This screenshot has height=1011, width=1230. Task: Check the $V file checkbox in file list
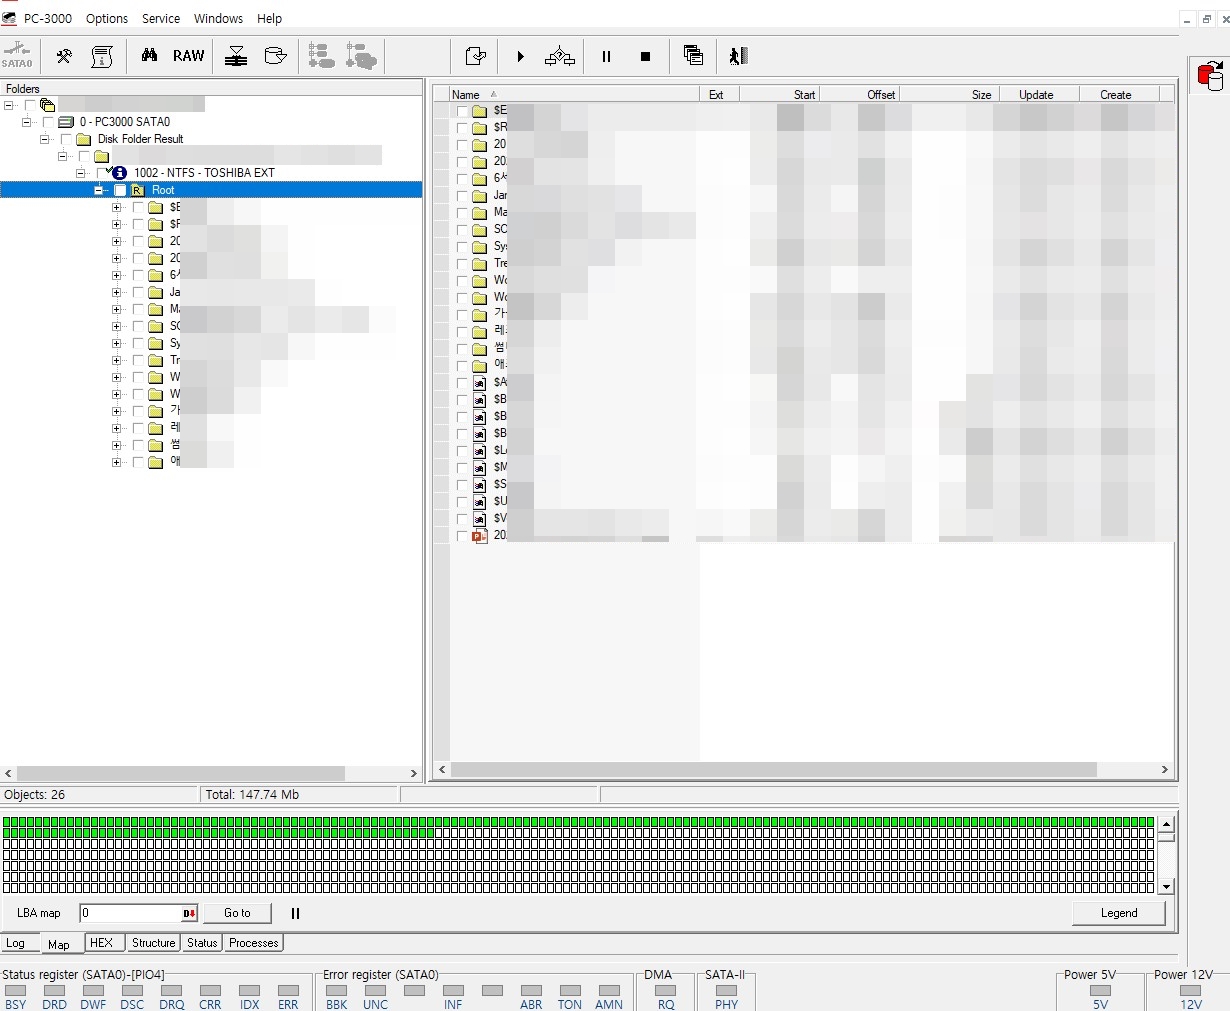(462, 519)
